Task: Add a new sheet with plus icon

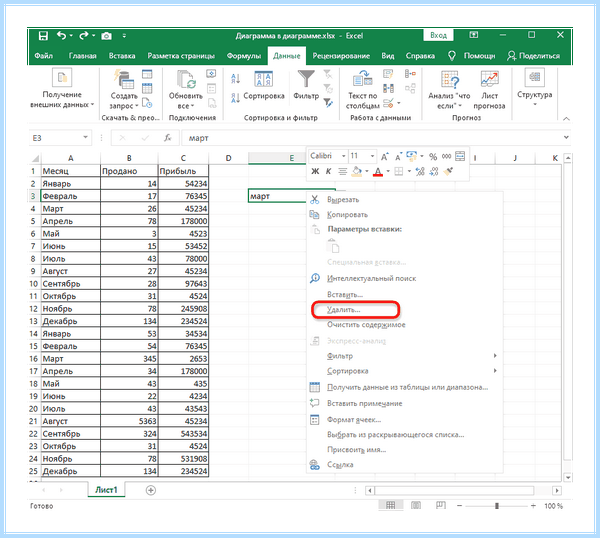Action: coord(151,490)
